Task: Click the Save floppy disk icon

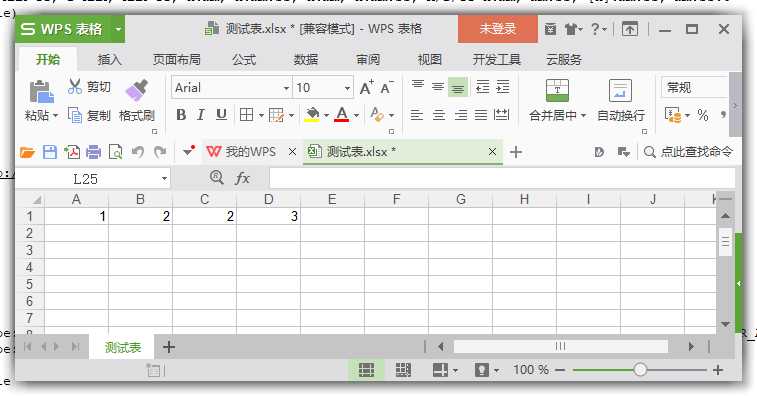Action: click(x=50, y=153)
